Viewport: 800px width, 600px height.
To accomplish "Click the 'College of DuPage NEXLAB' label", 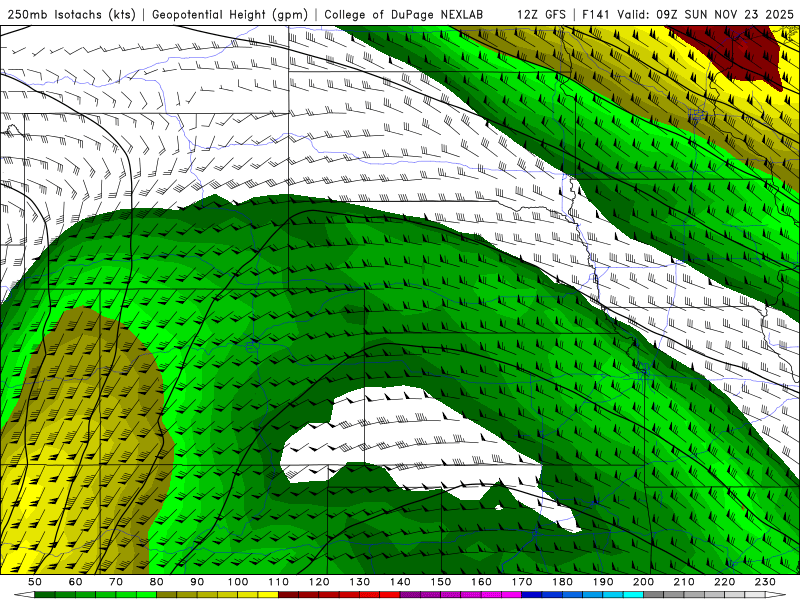I will tap(404, 14).
